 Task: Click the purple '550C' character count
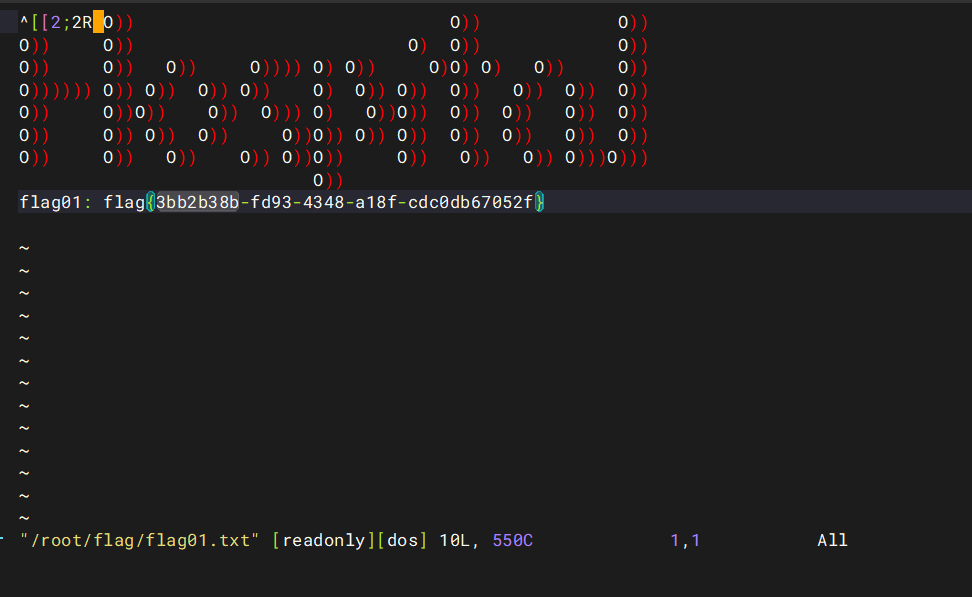coord(513,541)
